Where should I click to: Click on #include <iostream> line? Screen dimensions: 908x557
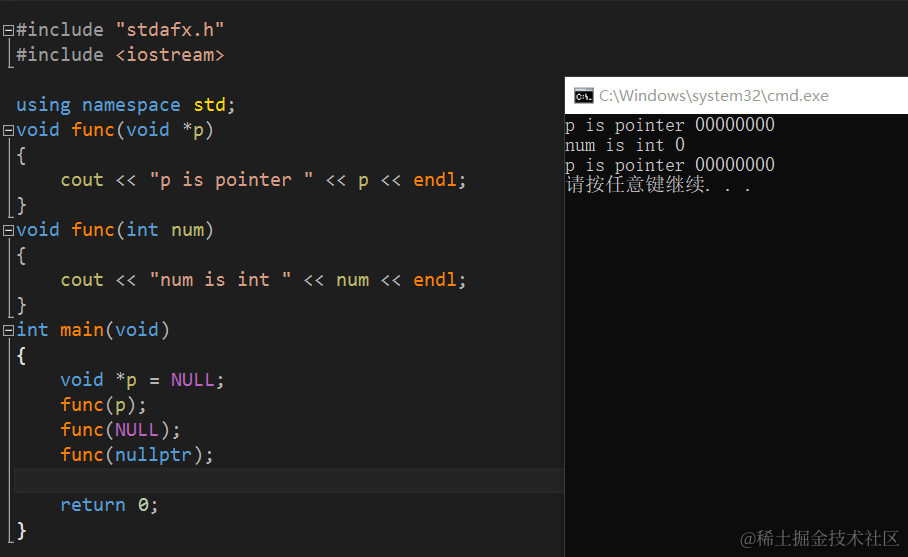coord(120,55)
